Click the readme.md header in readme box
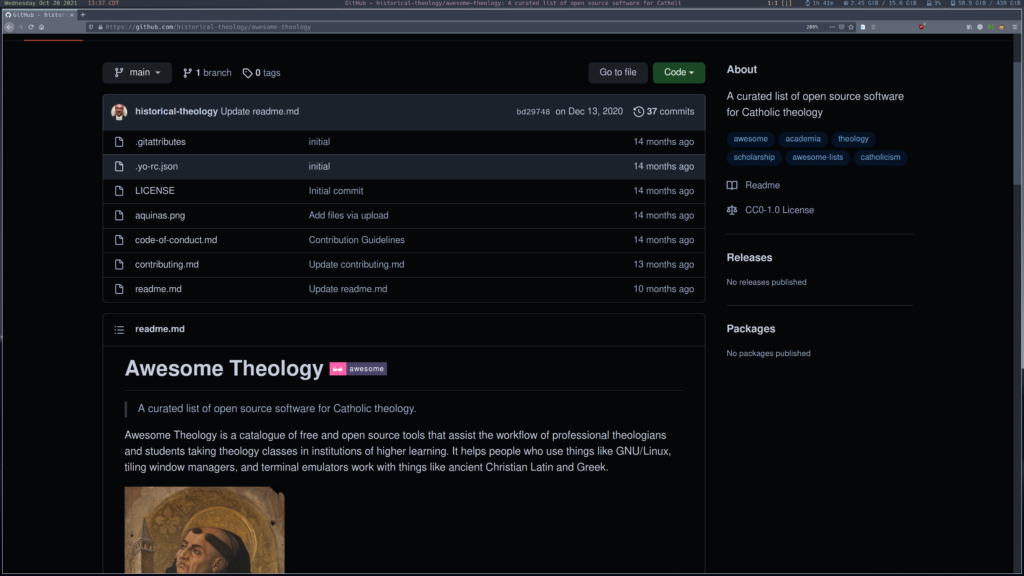 pyautogui.click(x=159, y=329)
